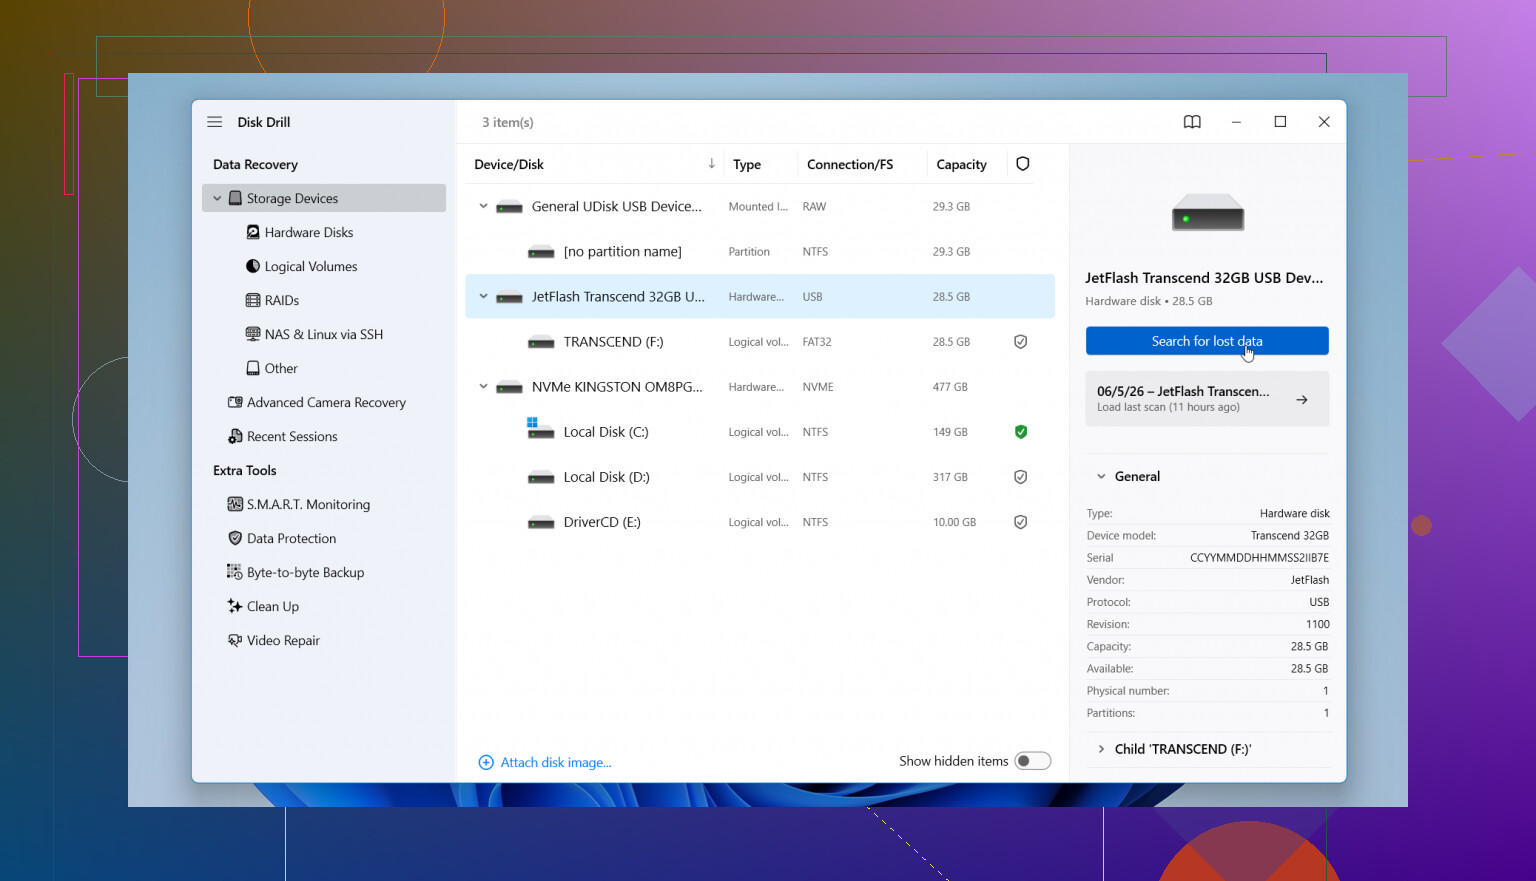Screen dimensions: 1536x881
Task: Click the Logical Volumes icon
Action: 253,266
